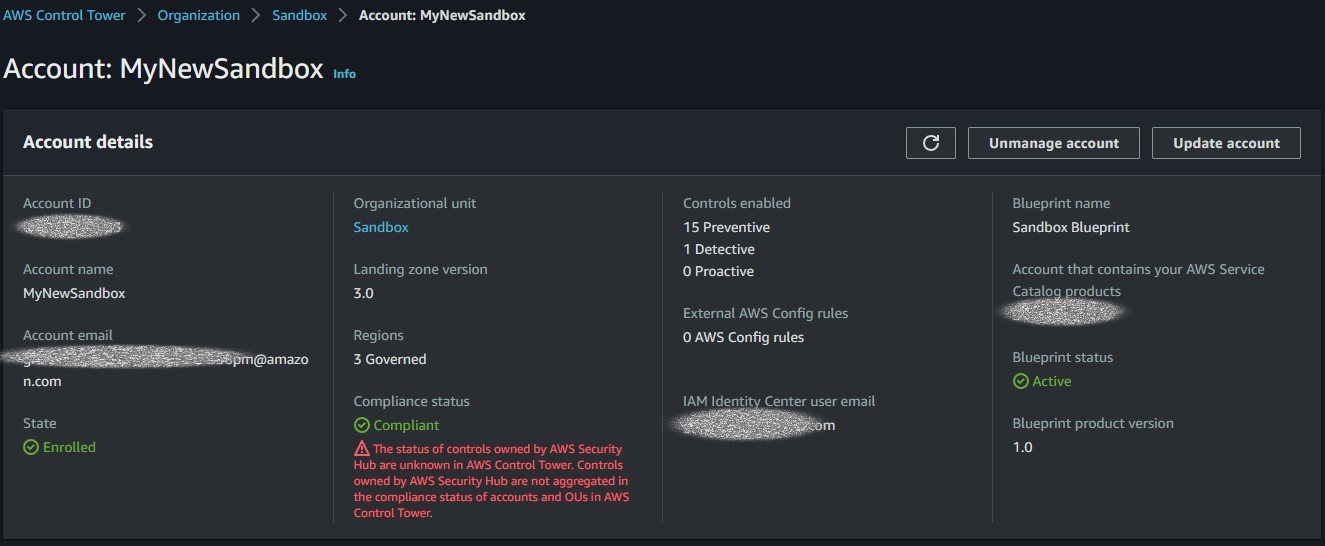Click the red Security Hub warning triangle icon
Screen dimensions: 1325x546
click(361, 449)
